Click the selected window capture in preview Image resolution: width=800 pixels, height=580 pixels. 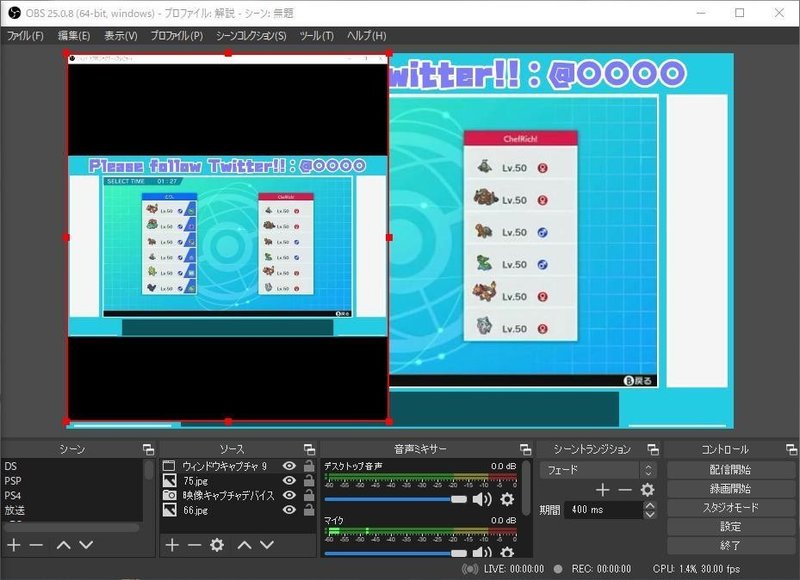[x=228, y=237]
